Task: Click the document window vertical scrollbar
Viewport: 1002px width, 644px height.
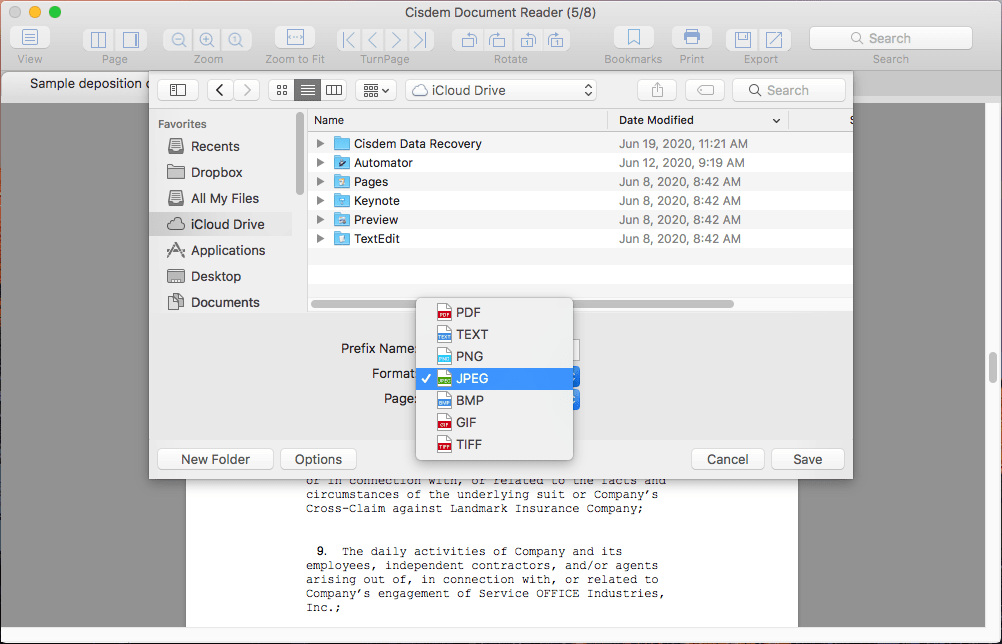Action: (993, 367)
